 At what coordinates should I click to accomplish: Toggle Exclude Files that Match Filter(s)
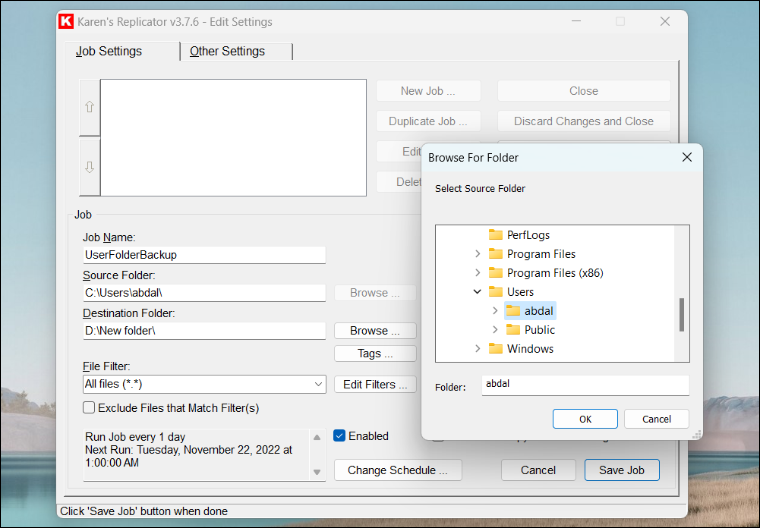pos(89,407)
